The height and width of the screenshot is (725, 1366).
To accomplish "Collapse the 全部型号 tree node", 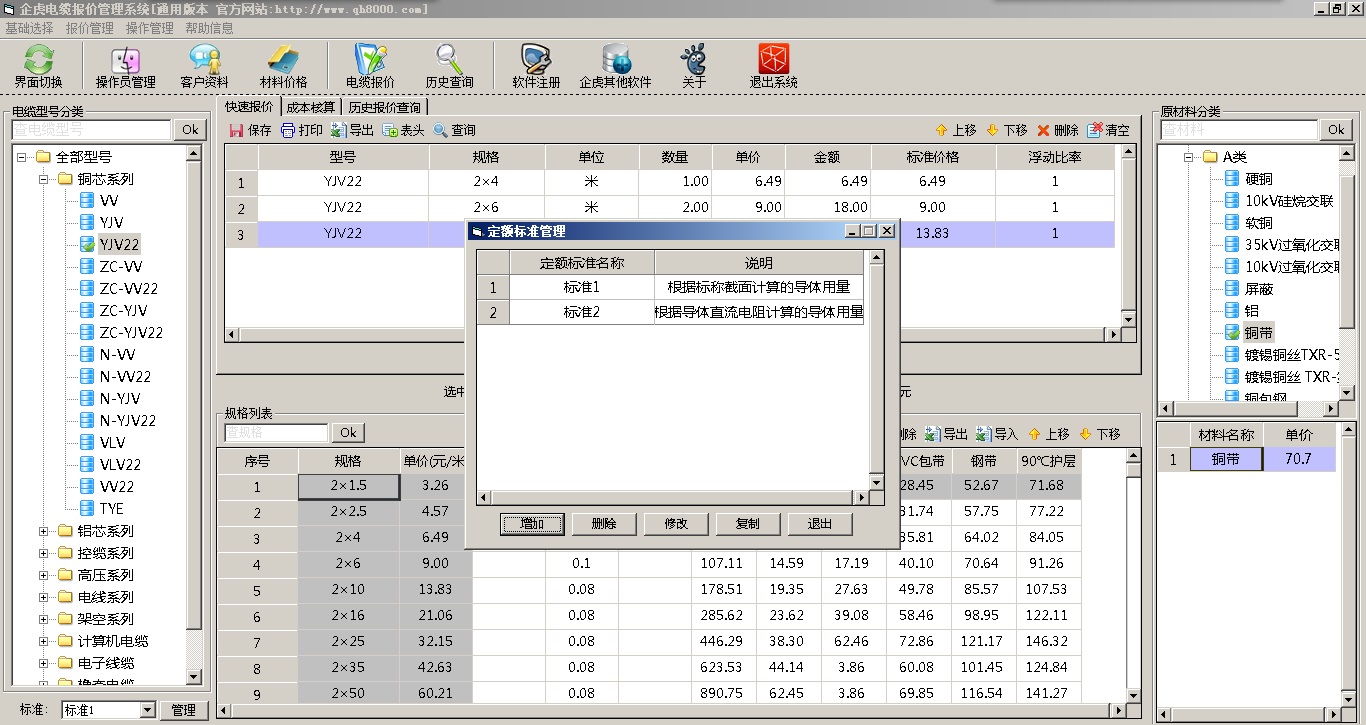I will point(22,157).
